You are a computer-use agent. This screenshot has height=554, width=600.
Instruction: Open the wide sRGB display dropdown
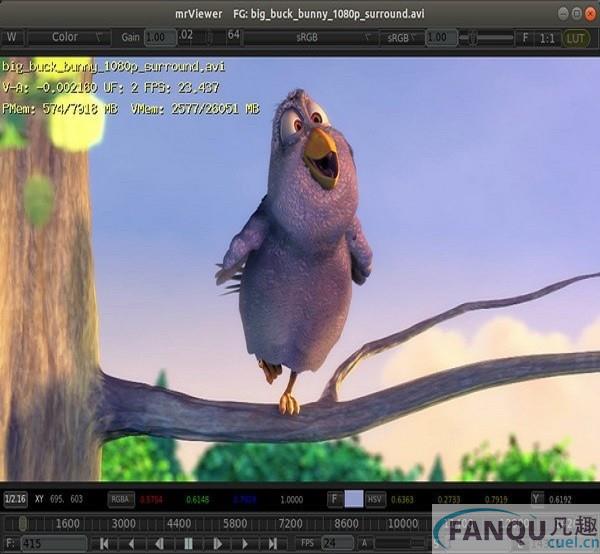point(311,37)
